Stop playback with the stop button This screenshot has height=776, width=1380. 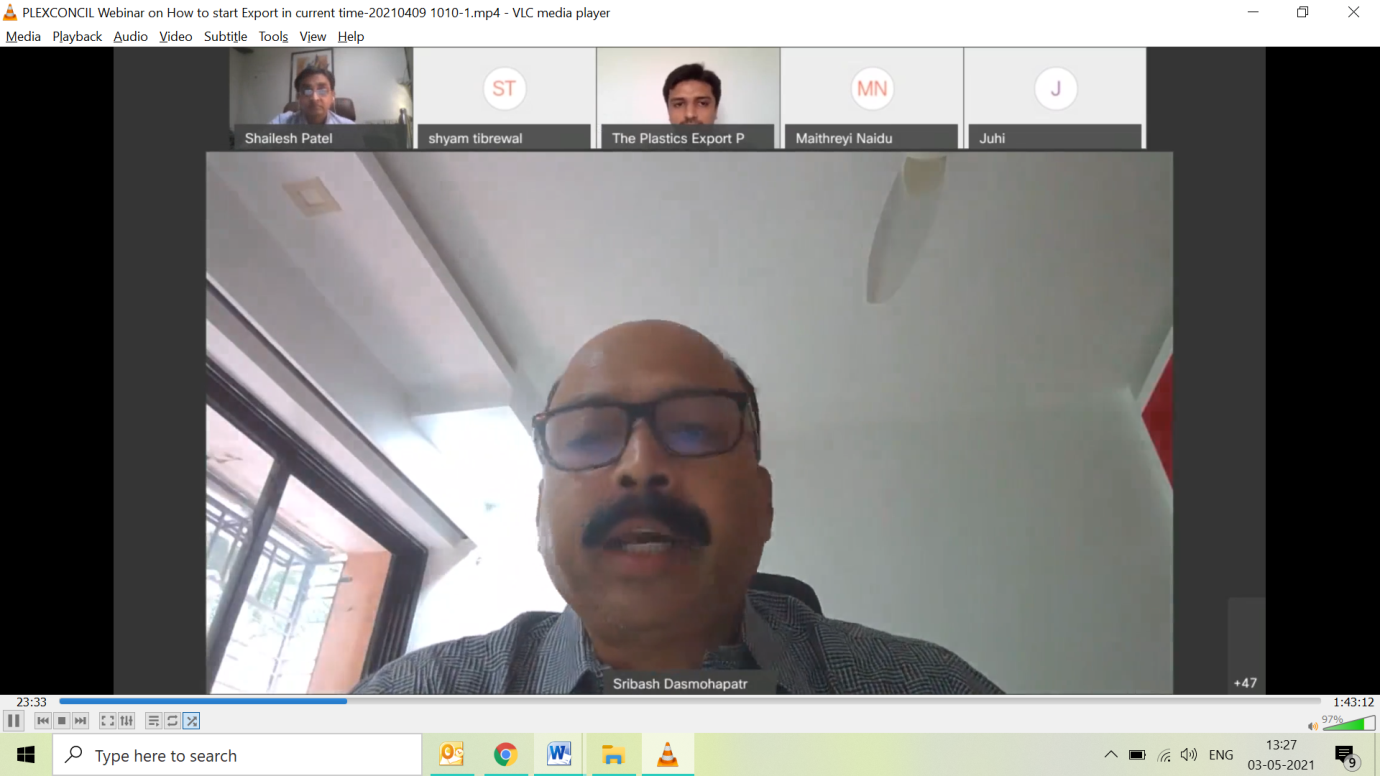point(62,721)
